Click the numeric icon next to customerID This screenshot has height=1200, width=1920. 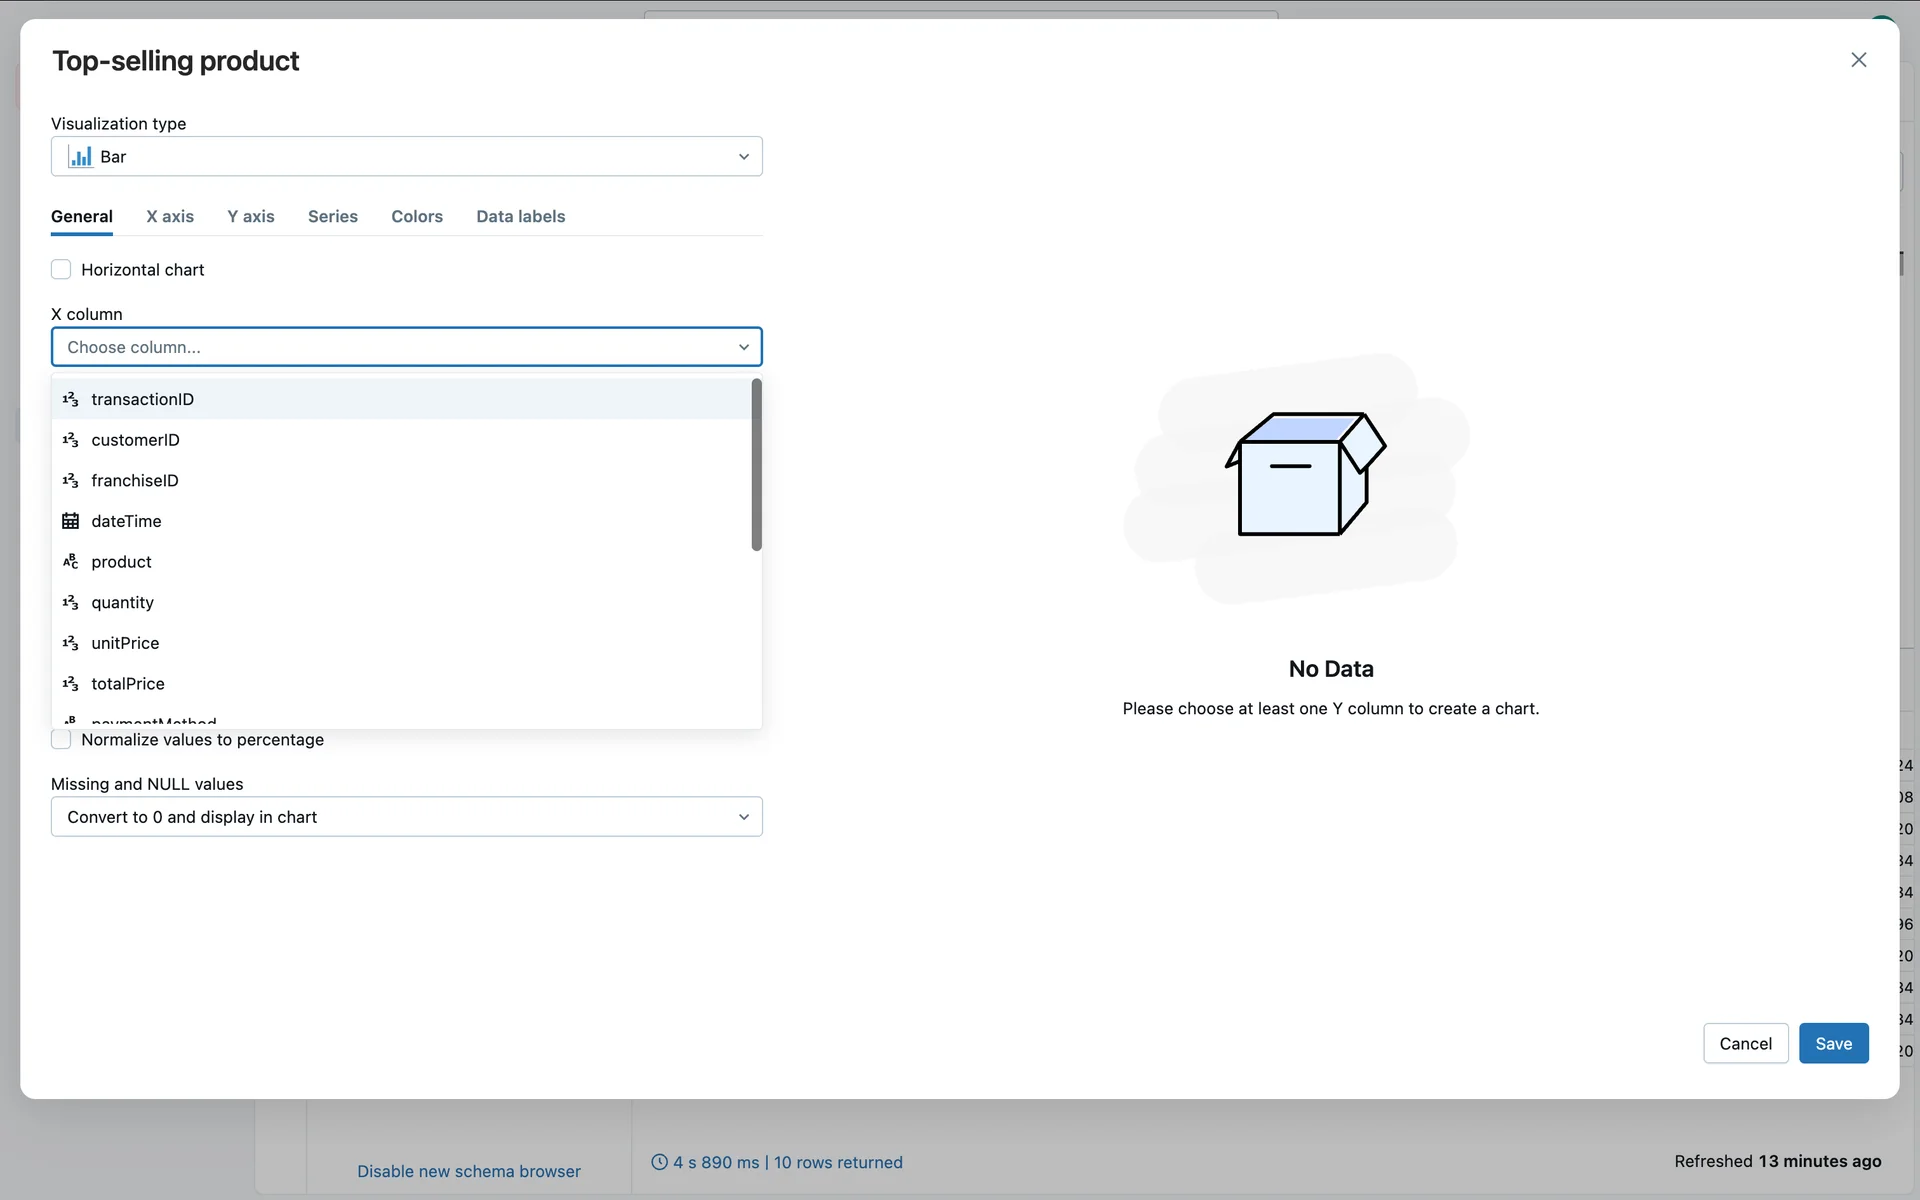point(70,440)
